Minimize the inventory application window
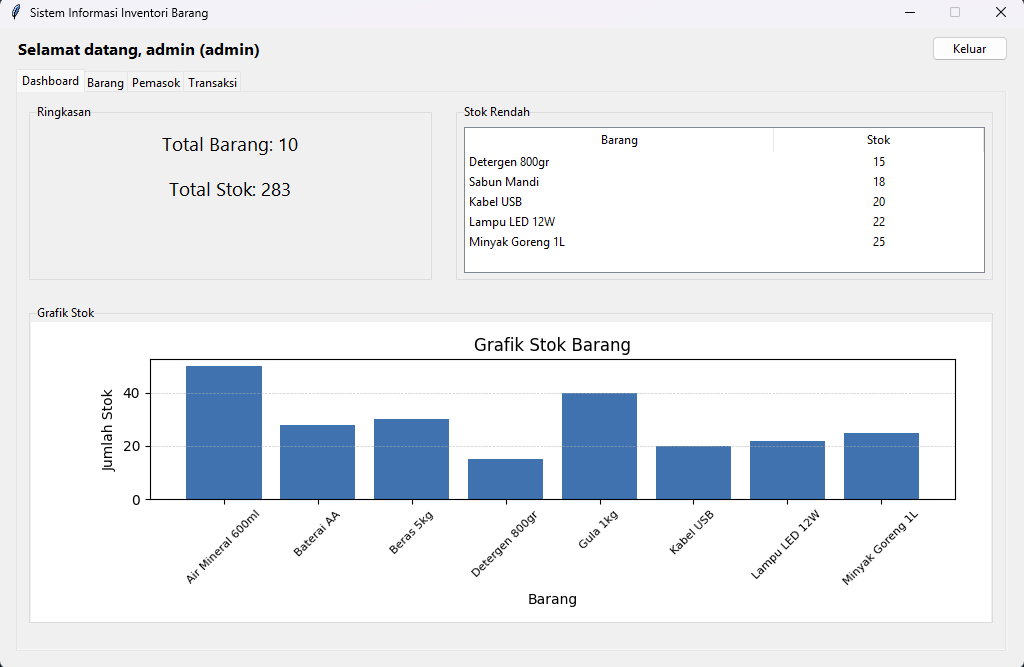The image size is (1024, 667). click(910, 12)
